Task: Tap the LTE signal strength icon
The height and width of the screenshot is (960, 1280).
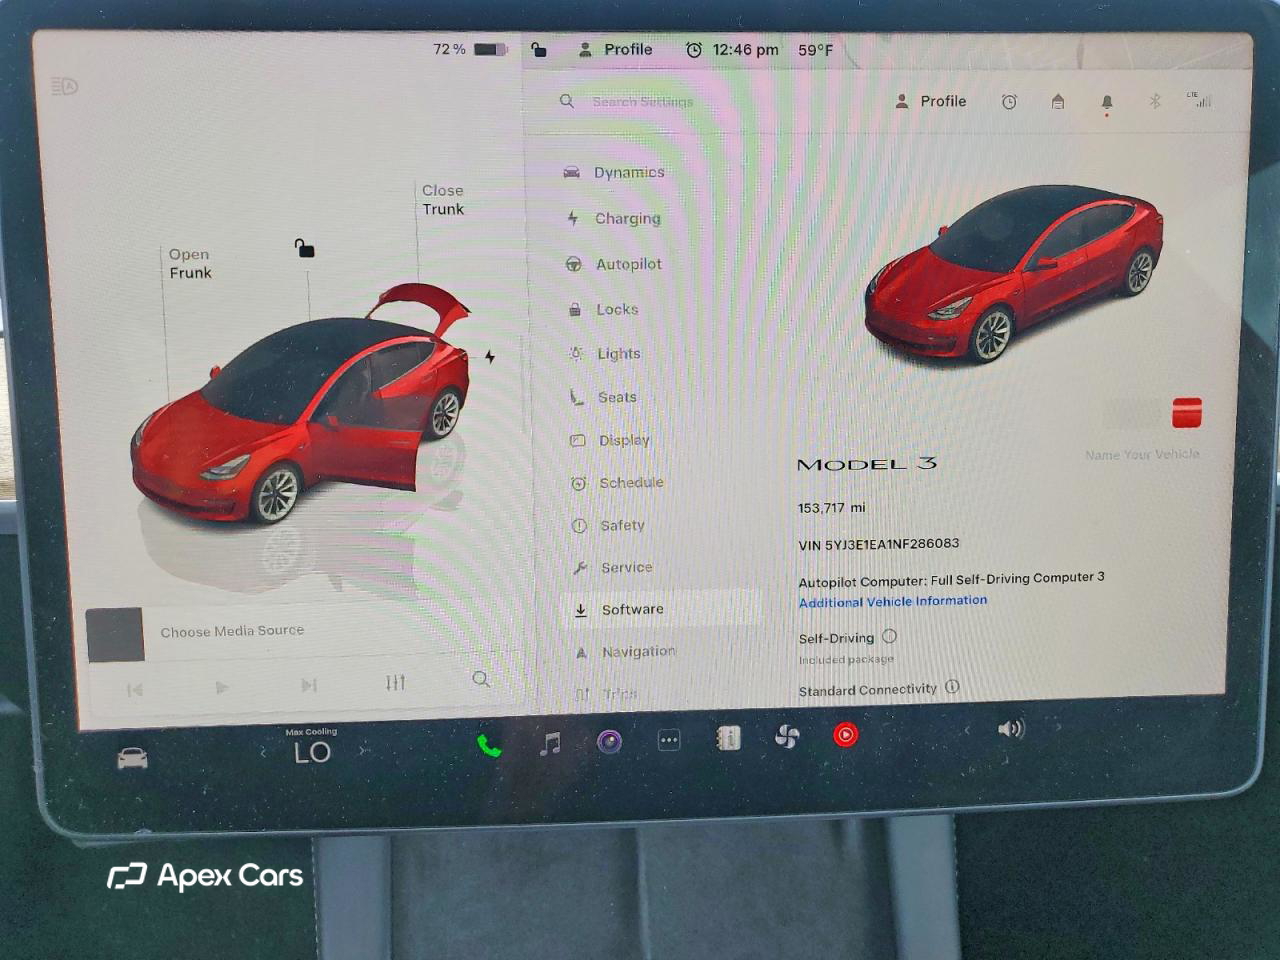Action: 1199,100
